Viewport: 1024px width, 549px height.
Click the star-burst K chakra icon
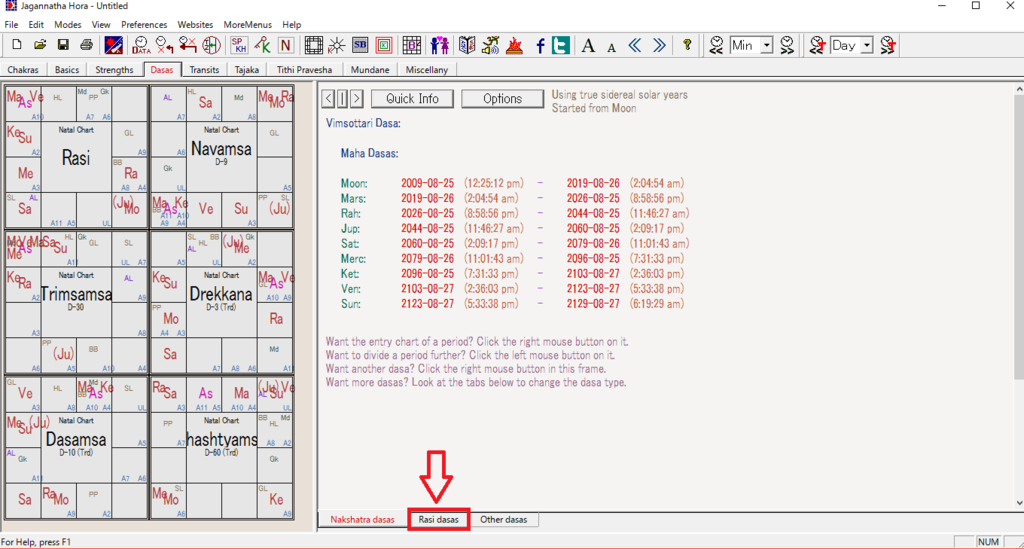pyautogui.click(x=337, y=45)
